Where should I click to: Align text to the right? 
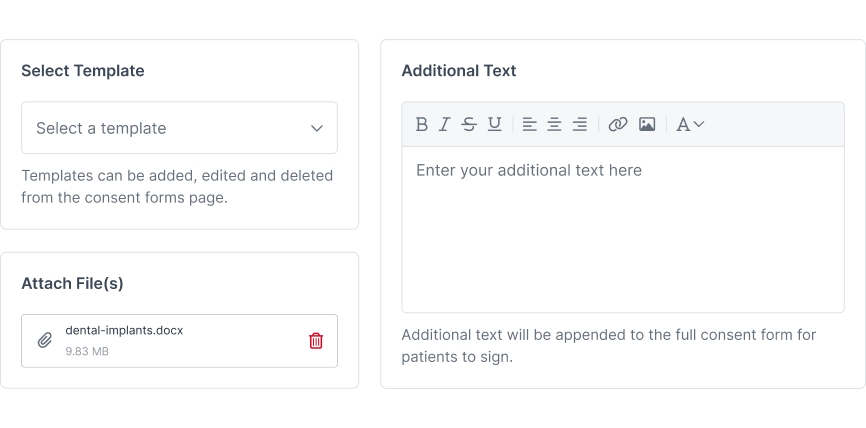[580, 124]
